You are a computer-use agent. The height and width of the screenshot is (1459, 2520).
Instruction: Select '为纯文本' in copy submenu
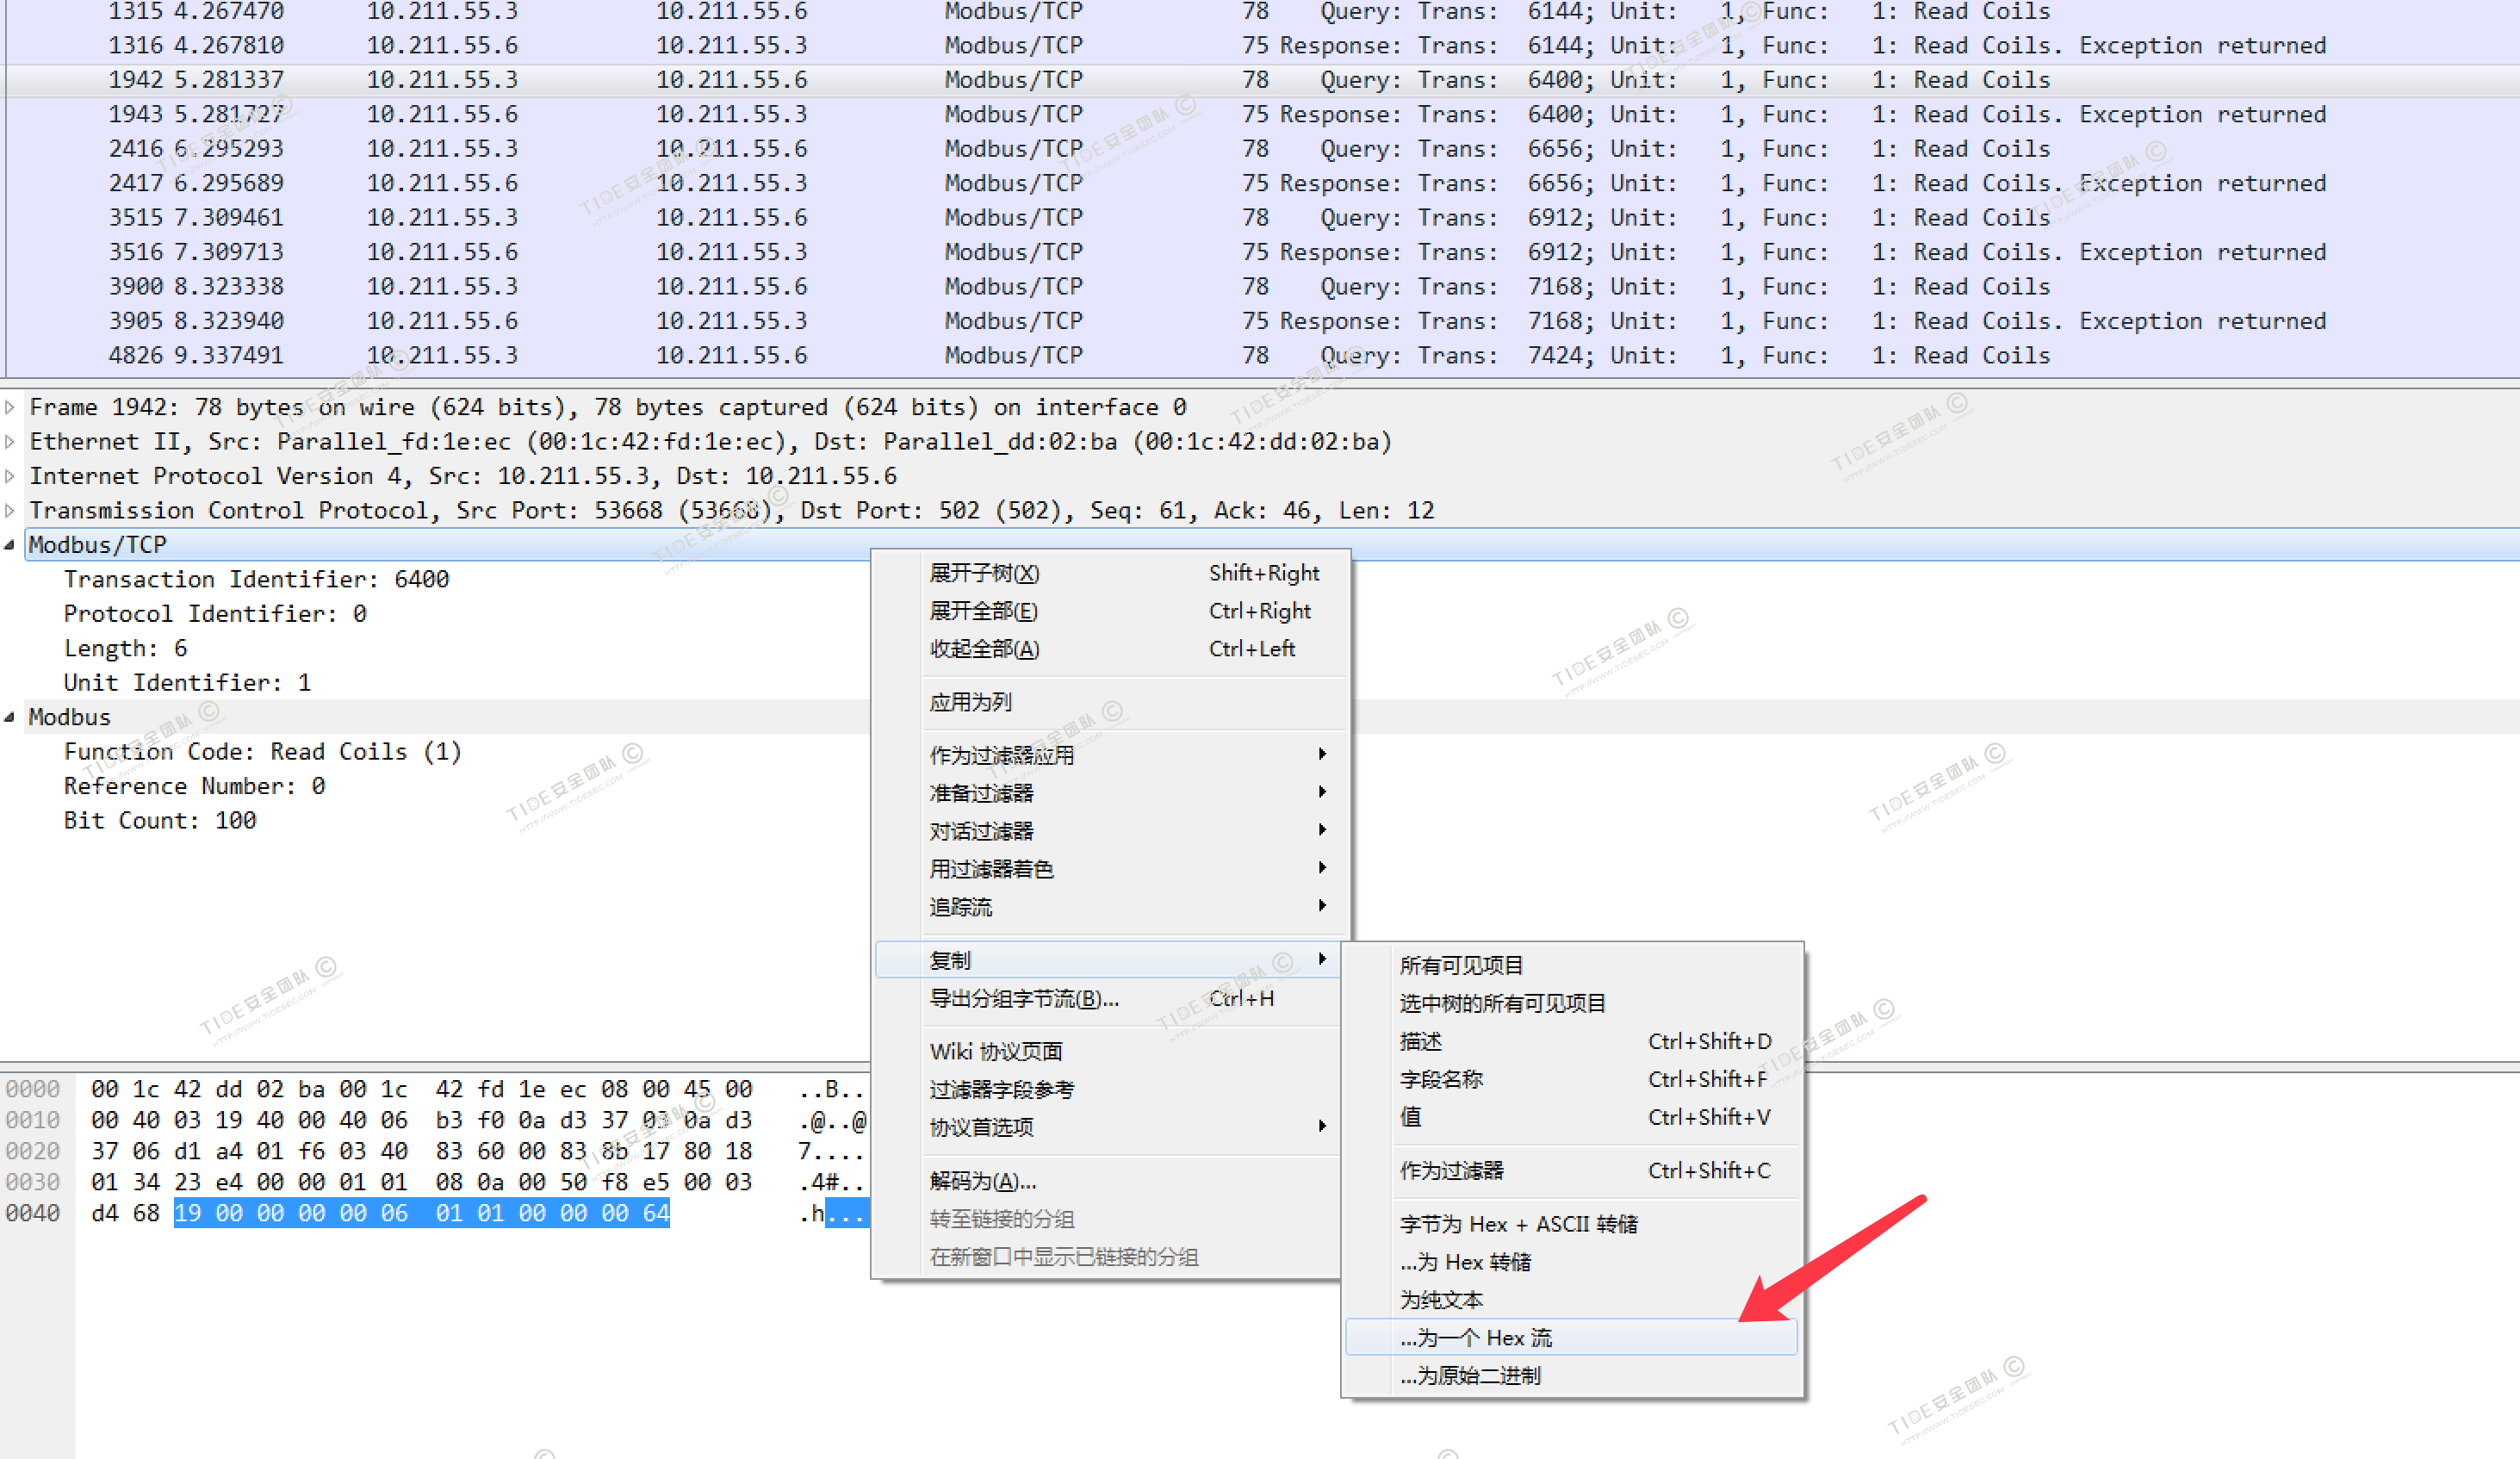tap(1441, 1299)
